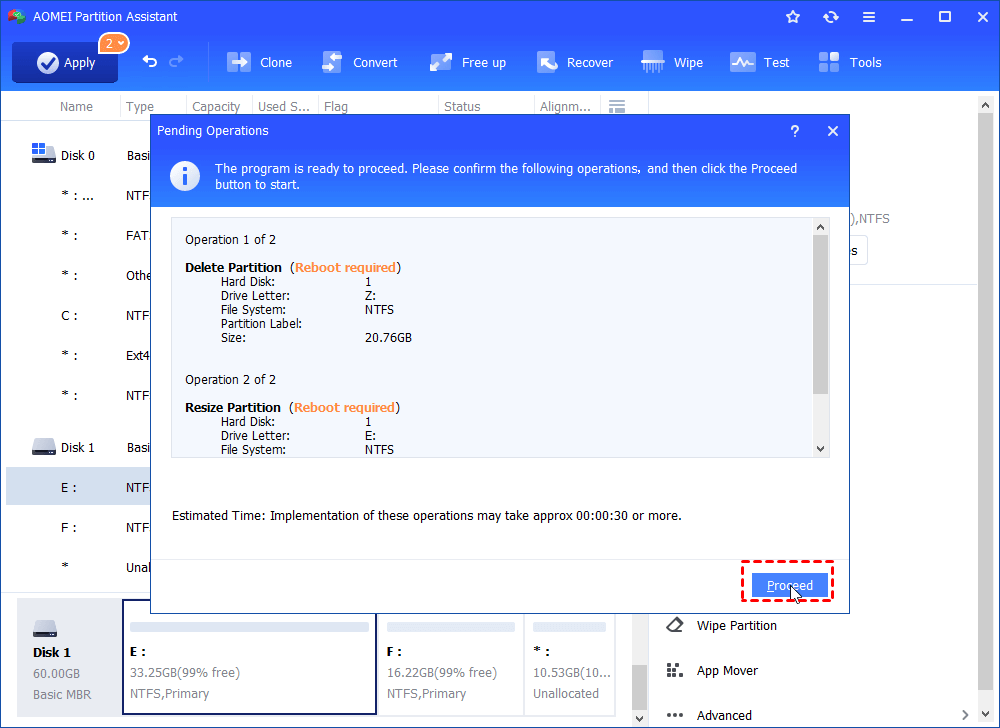Image resolution: width=1000 pixels, height=728 pixels.
Task: Click the disk map scroll down arrow
Action: click(x=639, y=718)
